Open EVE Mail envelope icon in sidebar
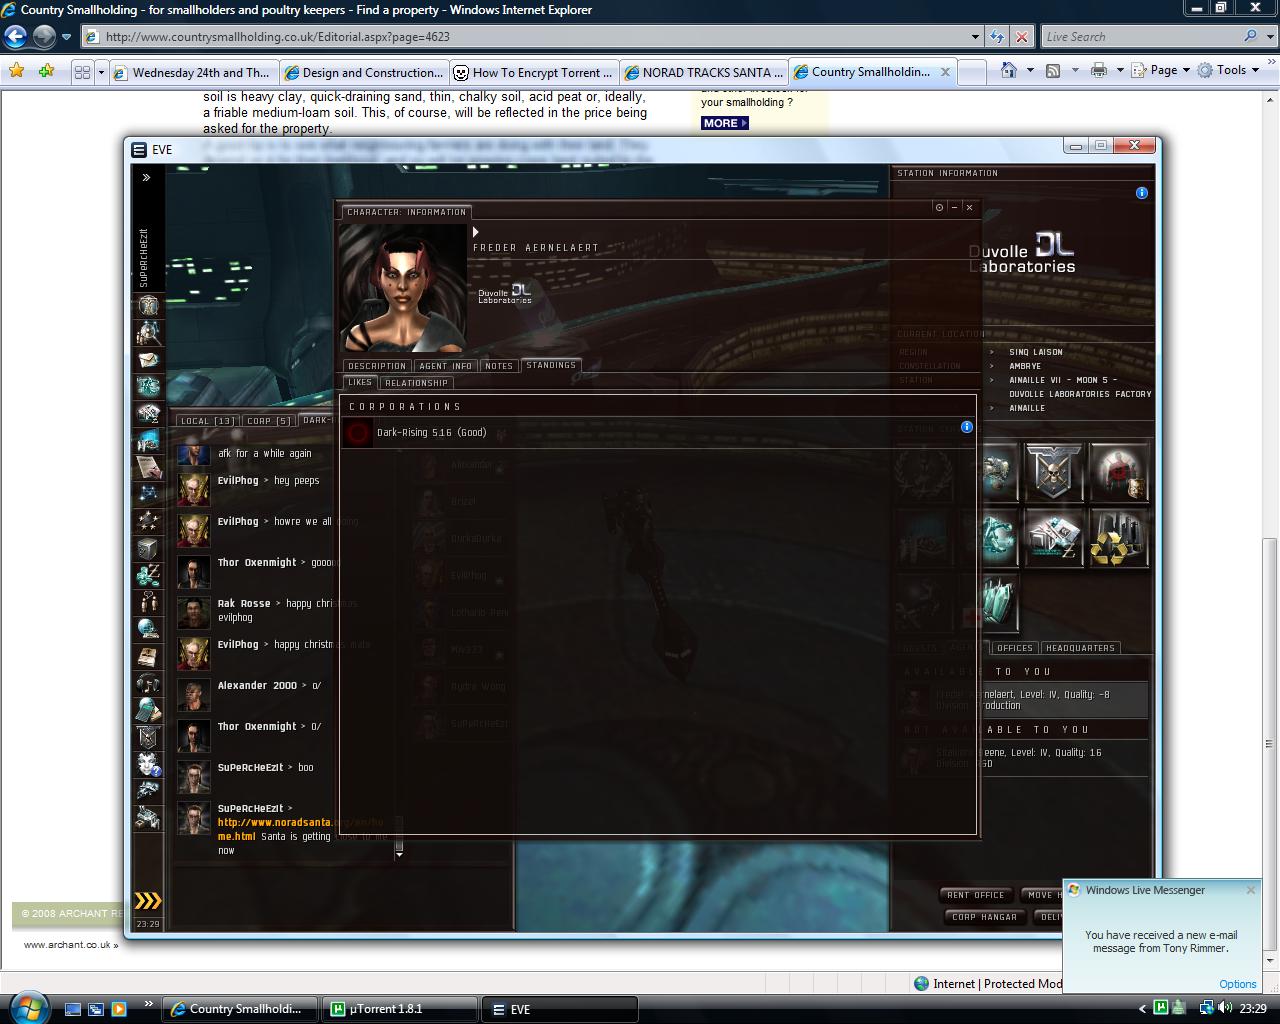Image resolution: width=1280 pixels, height=1024 pixels. point(148,360)
